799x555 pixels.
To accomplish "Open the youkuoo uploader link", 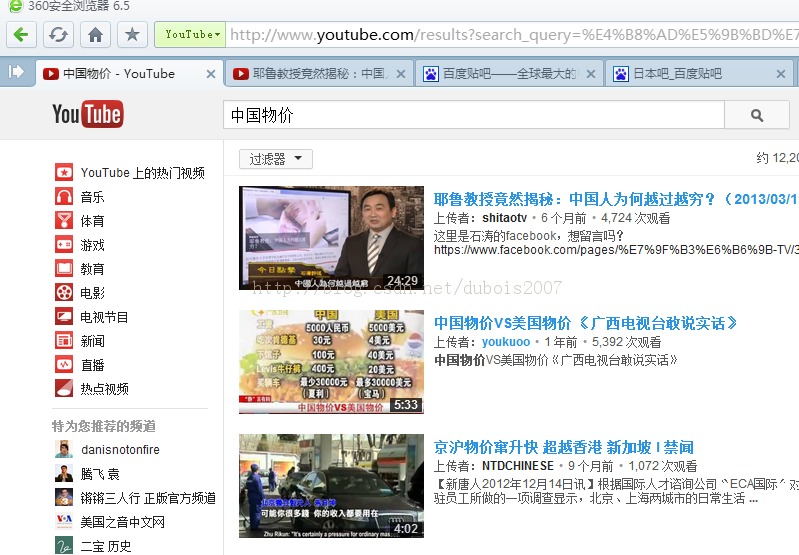I will tap(506, 342).
